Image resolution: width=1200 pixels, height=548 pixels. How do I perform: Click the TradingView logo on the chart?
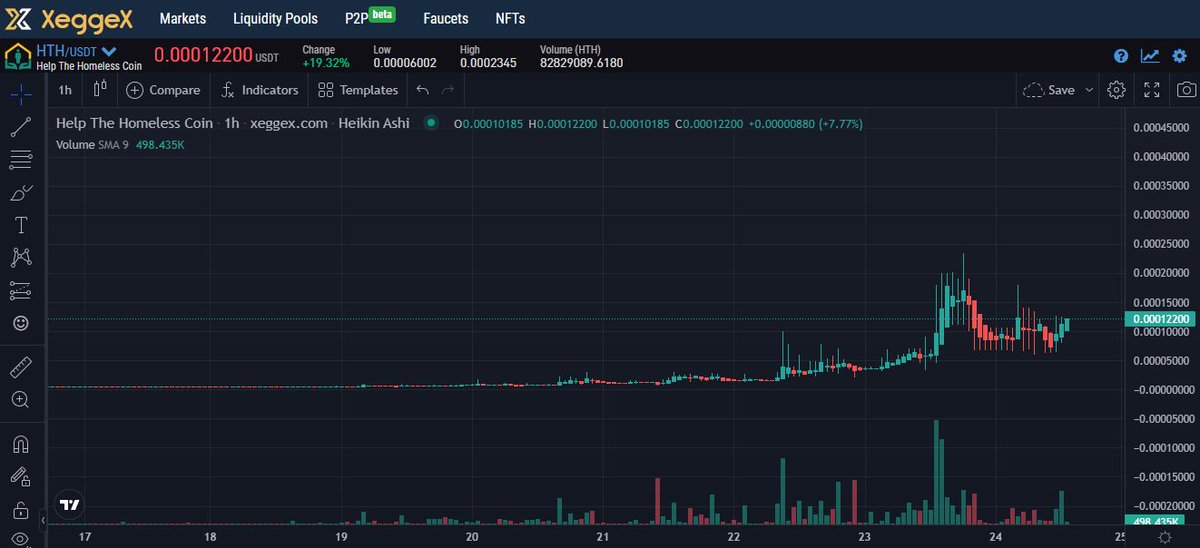[x=69, y=505]
